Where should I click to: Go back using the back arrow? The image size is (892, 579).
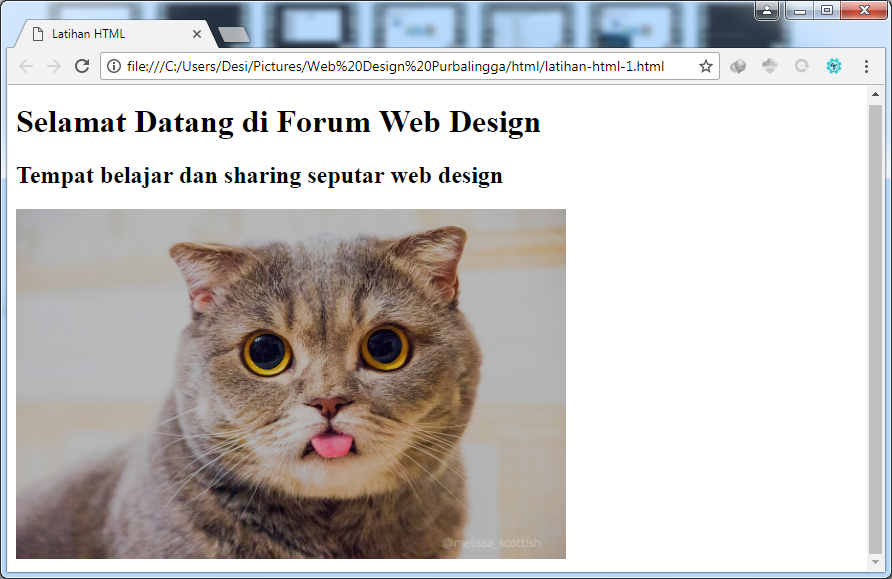(26, 66)
